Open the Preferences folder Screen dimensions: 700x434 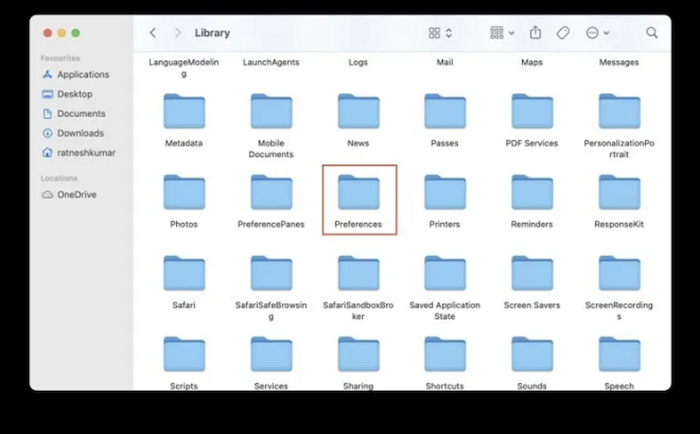(358, 193)
